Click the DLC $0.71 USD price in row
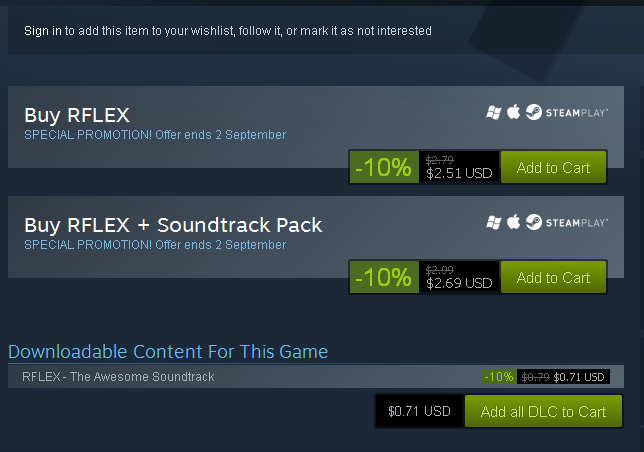The width and height of the screenshot is (644, 452). click(x=579, y=377)
